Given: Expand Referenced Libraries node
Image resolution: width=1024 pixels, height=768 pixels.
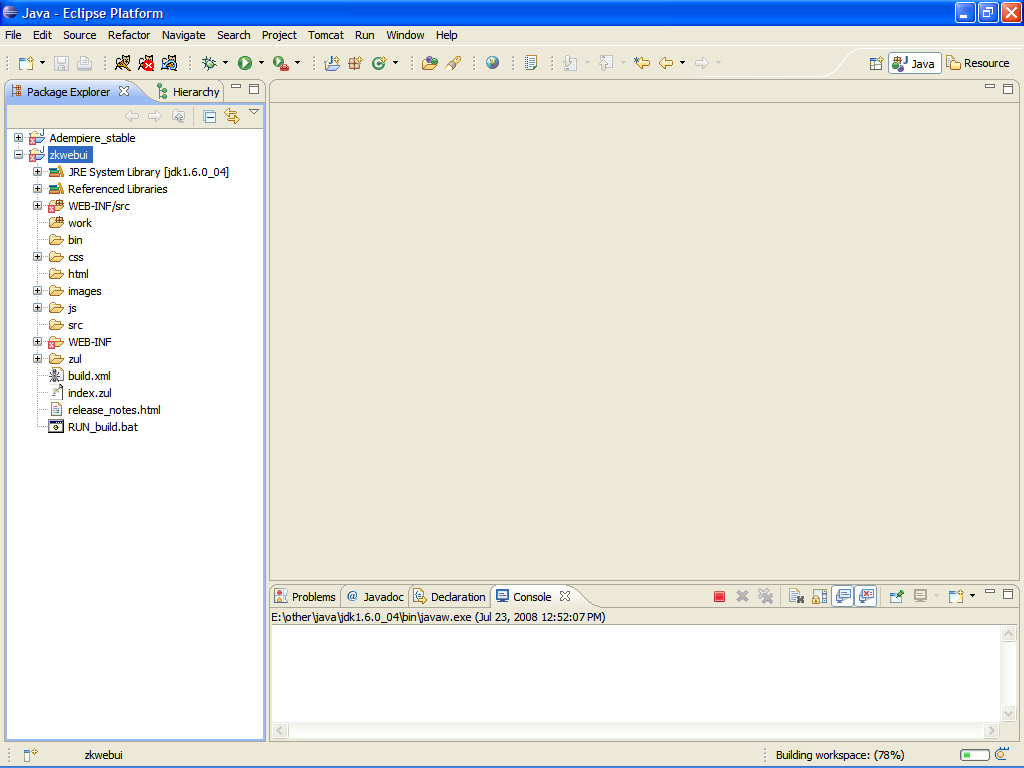Looking at the screenshot, I should pos(37,189).
